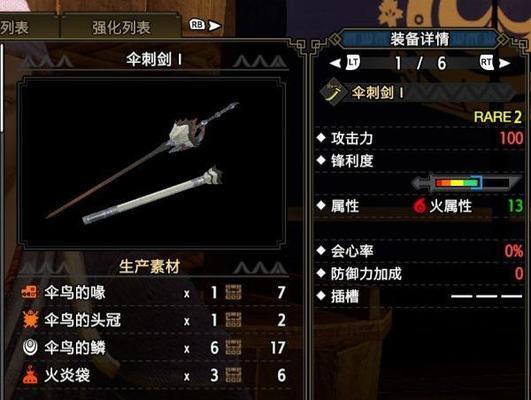Click the RT trigger icon
This screenshot has width=531, height=400.
(486, 63)
